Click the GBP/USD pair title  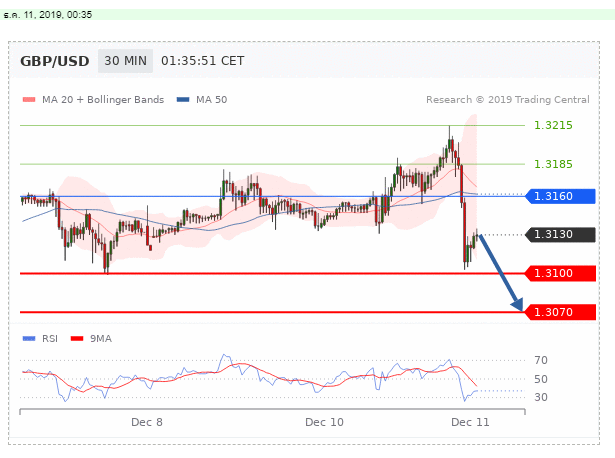[x=55, y=61]
